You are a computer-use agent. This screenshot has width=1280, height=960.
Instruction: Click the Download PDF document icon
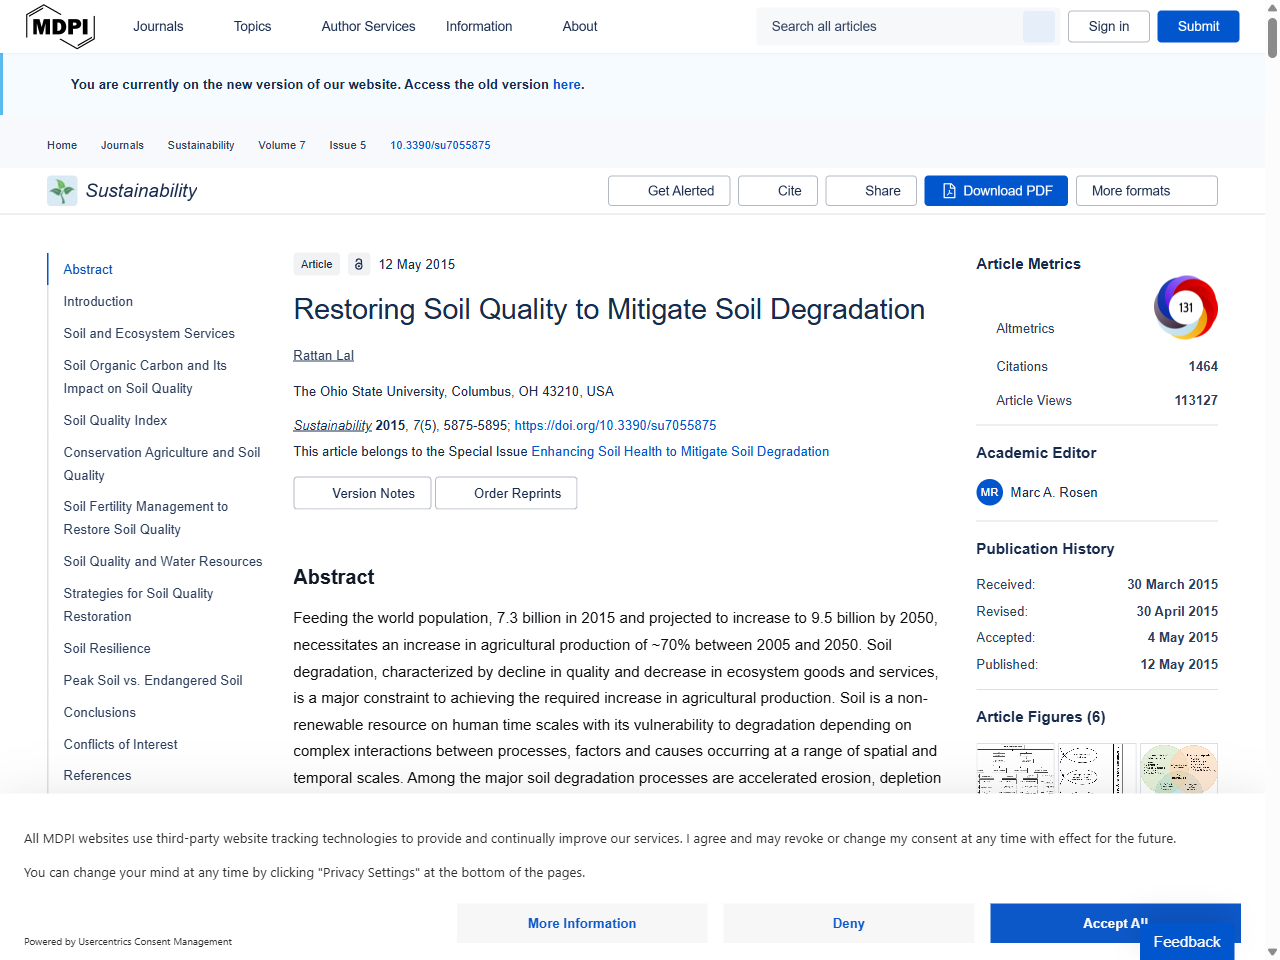(948, 190)
